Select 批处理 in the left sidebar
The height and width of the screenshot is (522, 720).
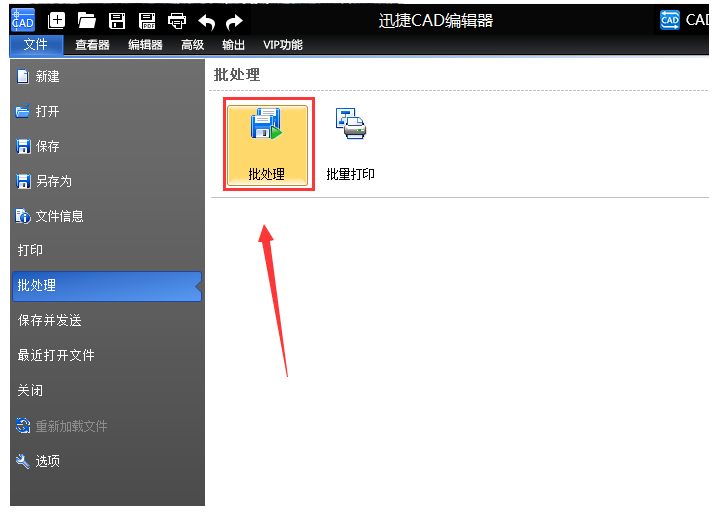tap(107, 286)
